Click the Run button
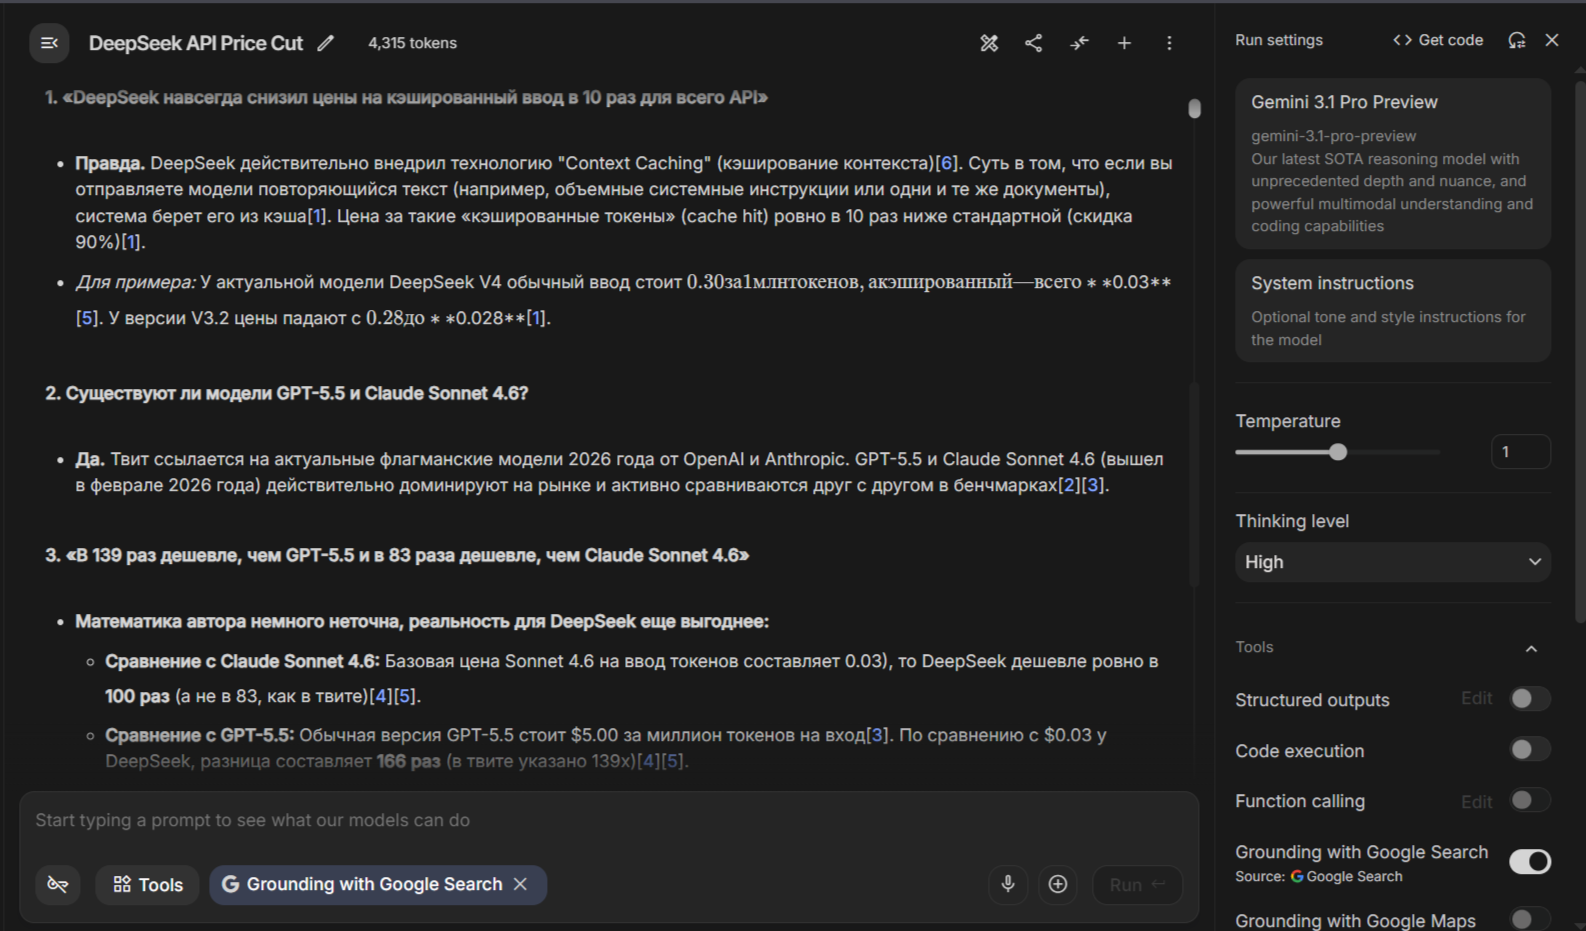1586x931 pixels. click(x=1138, y=885)
